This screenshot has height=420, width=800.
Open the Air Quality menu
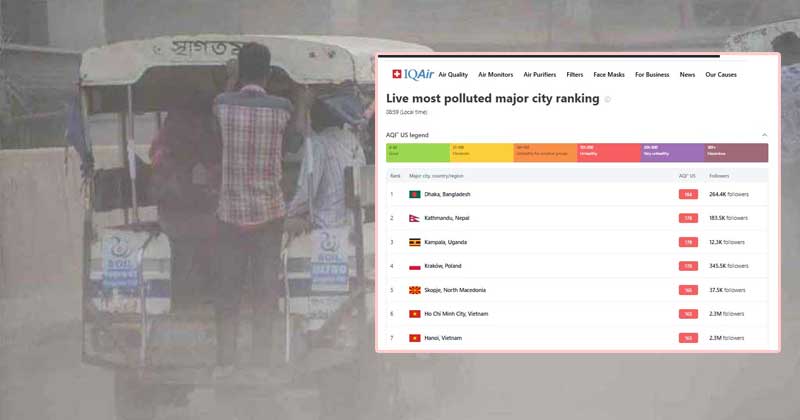tap(453, 75)
